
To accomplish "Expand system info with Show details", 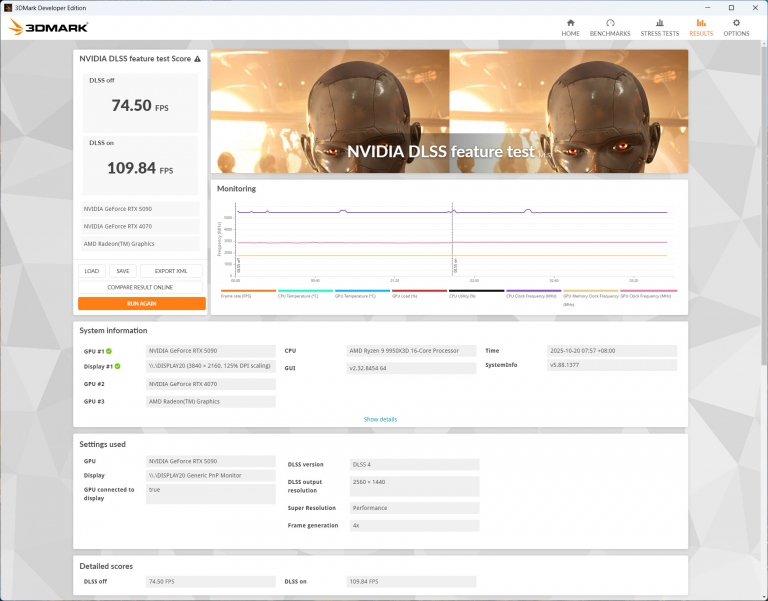I will coord(380,419).
